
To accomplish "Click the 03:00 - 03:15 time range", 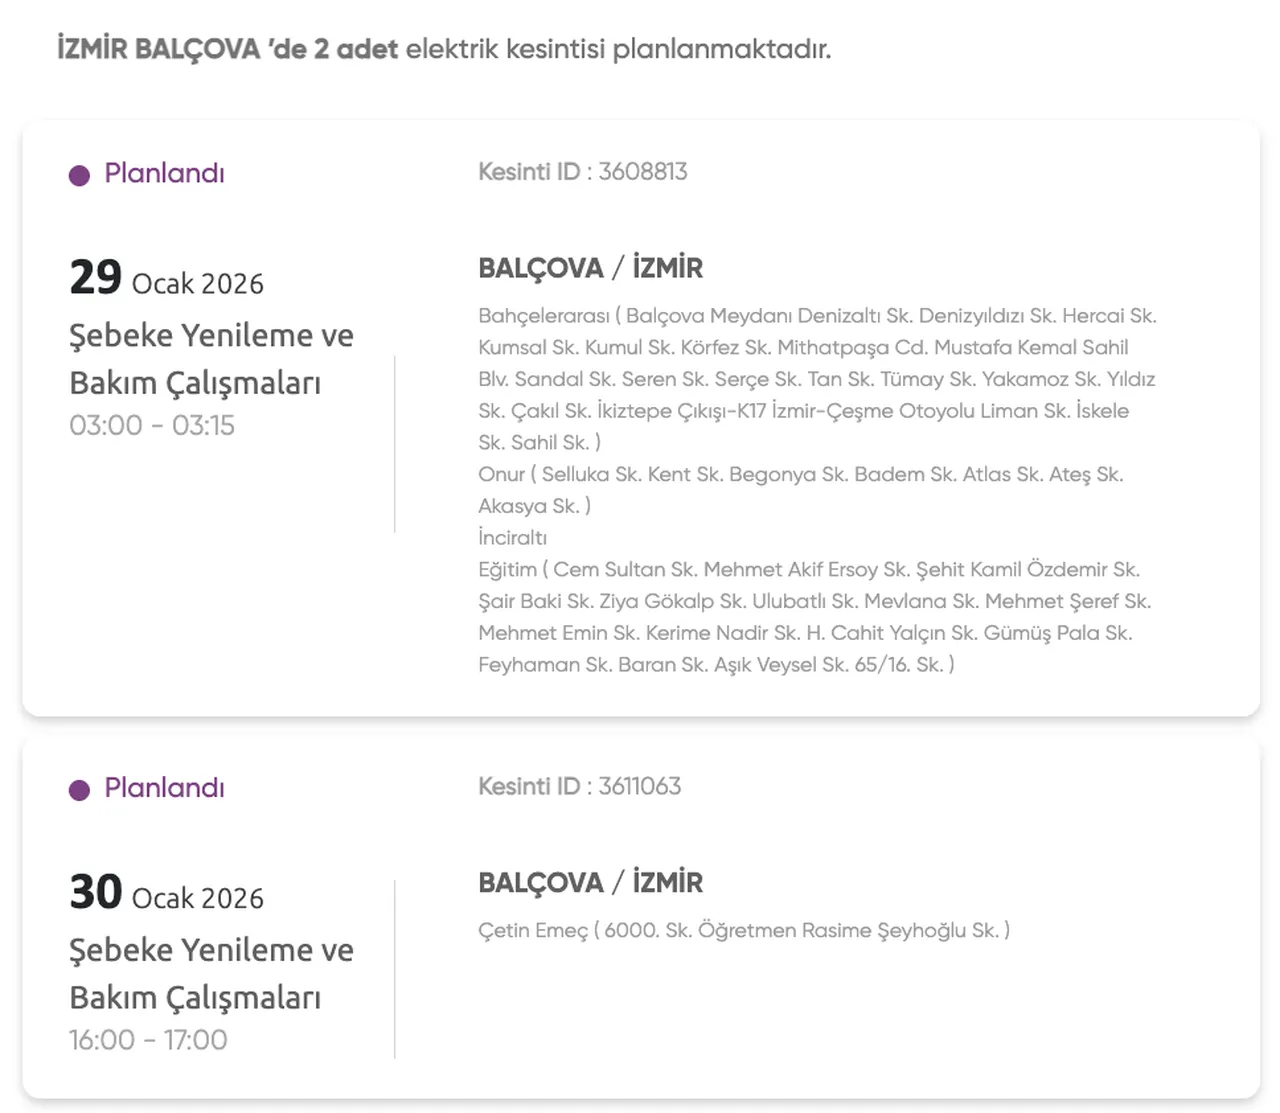I will click(152, 426).
